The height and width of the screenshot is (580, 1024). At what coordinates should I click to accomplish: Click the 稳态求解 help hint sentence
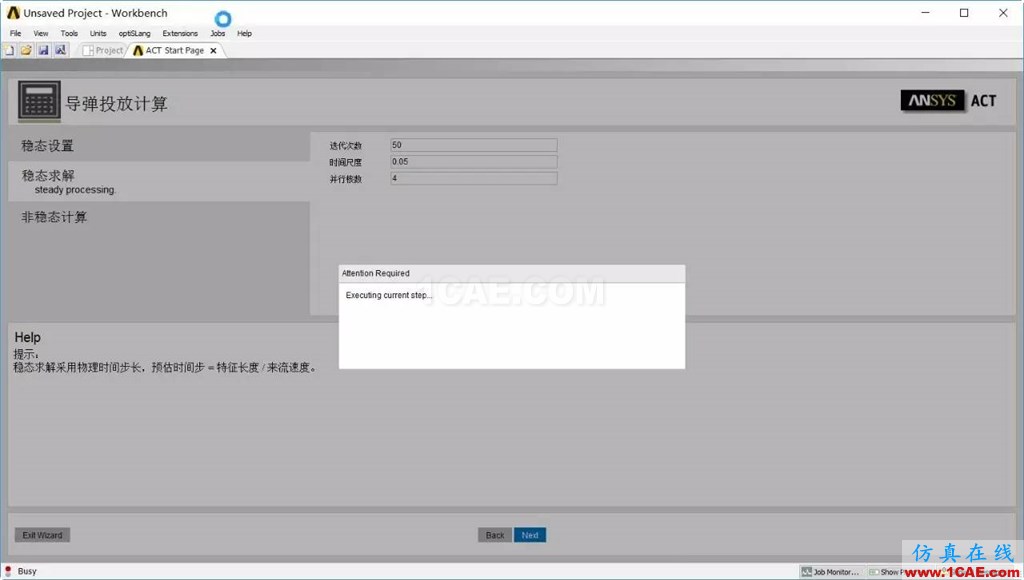tap(166, 368)
